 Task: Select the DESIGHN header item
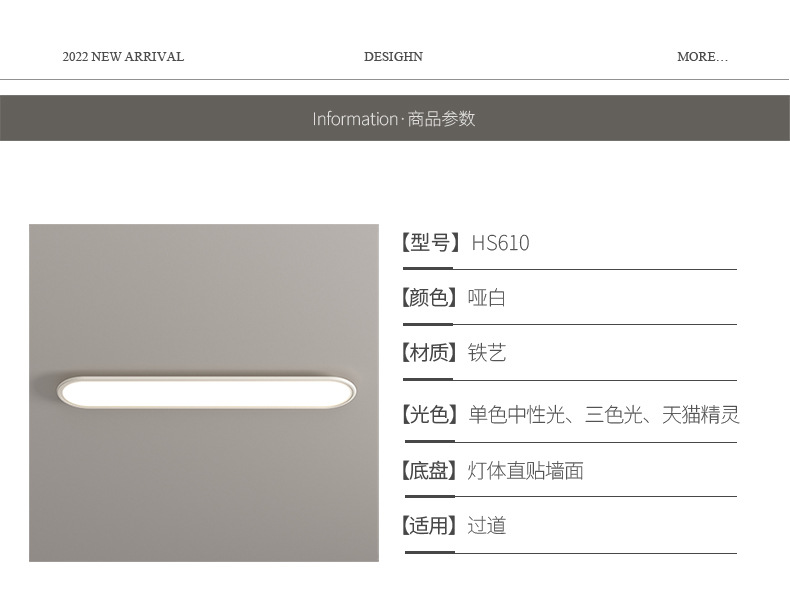pos(393,57)
